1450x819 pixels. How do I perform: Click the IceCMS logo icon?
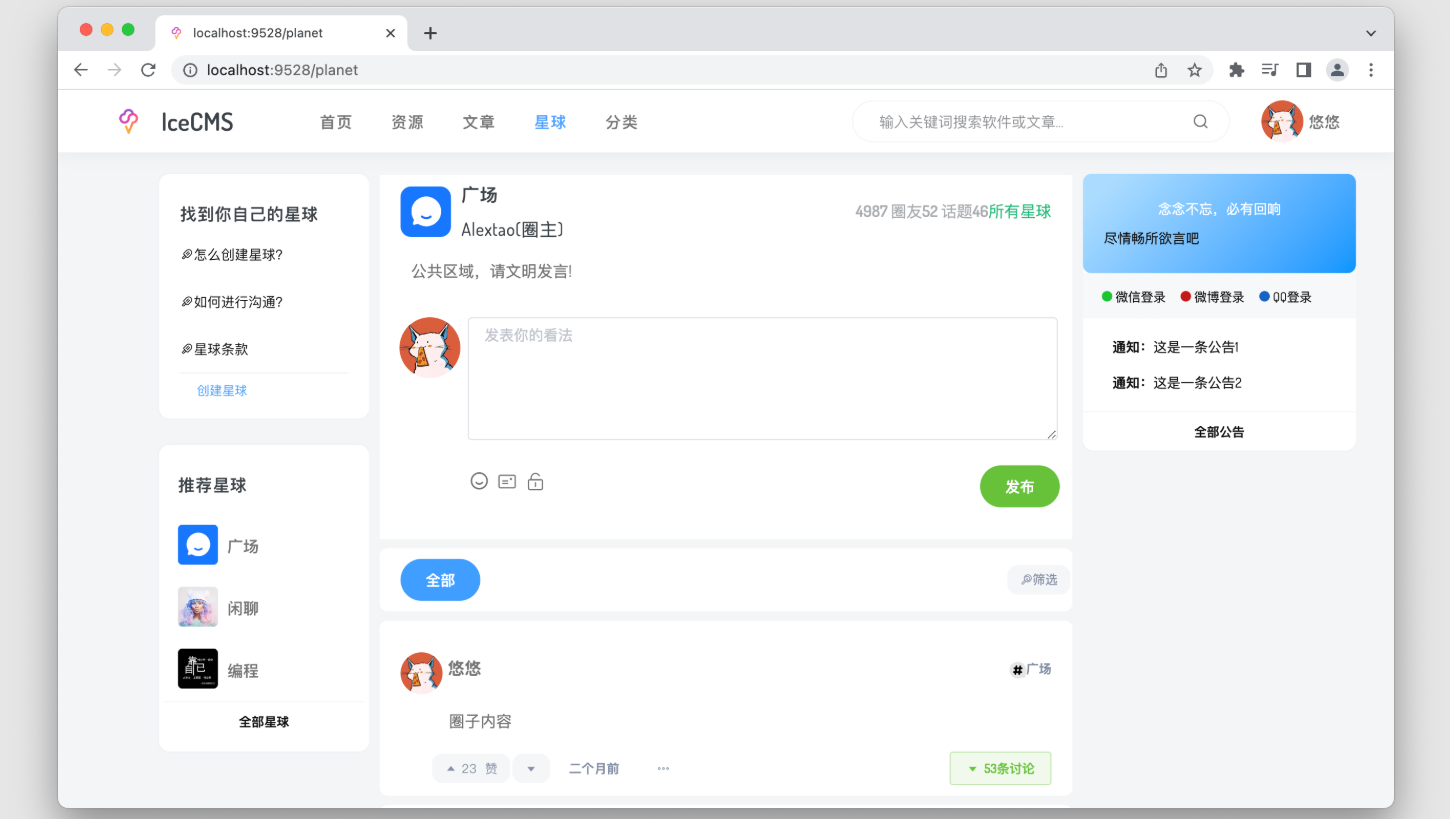(128, 120)
